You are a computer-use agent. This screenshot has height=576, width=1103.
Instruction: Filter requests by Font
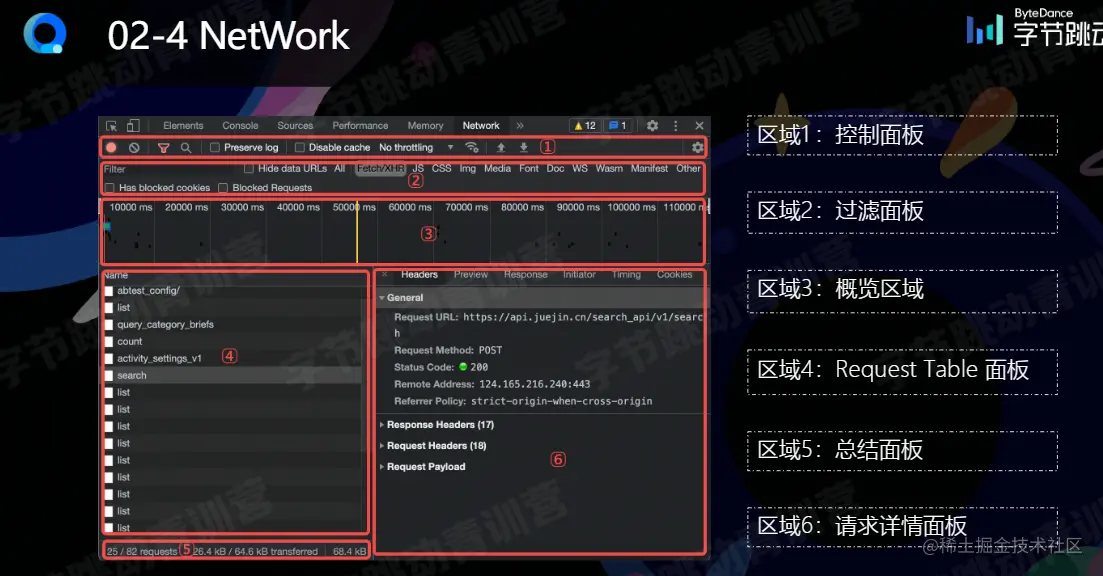(529, 169)
